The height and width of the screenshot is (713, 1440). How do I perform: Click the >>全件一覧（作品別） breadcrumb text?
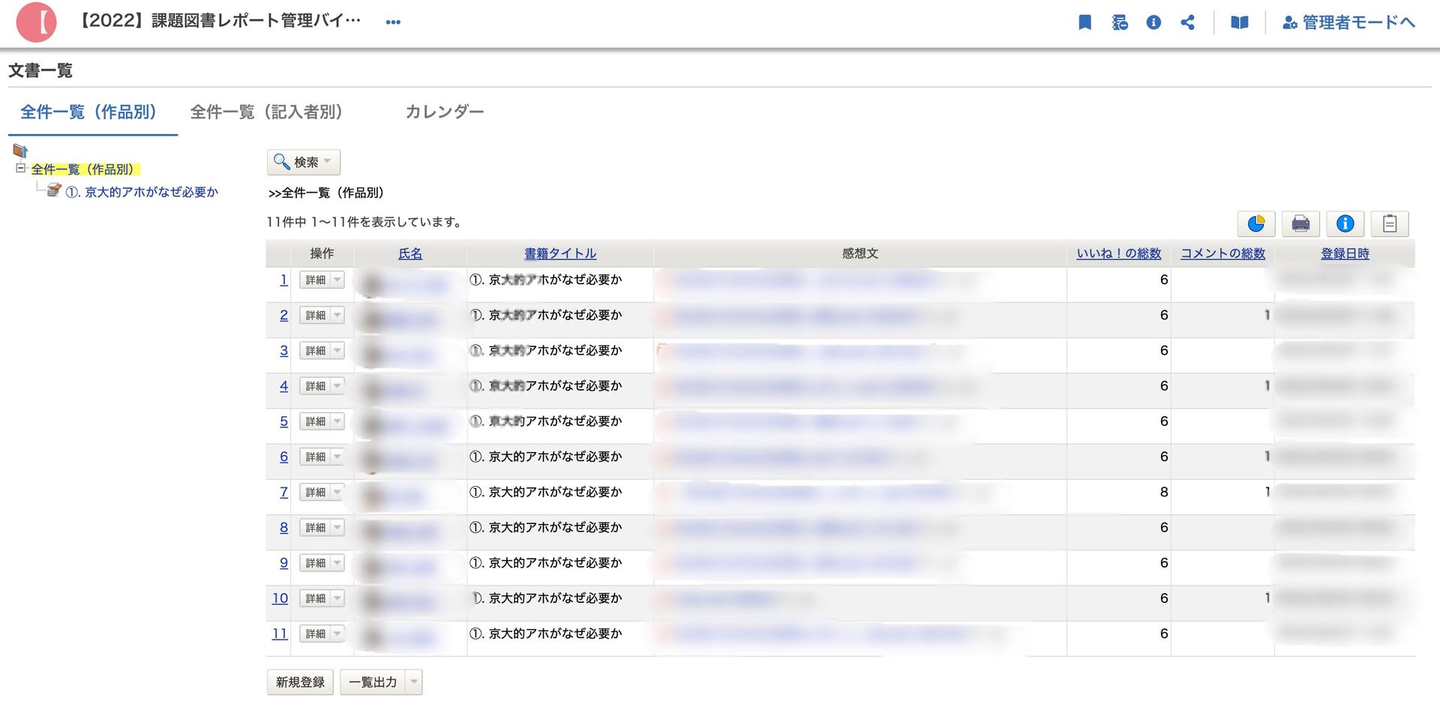click(326, 193)
